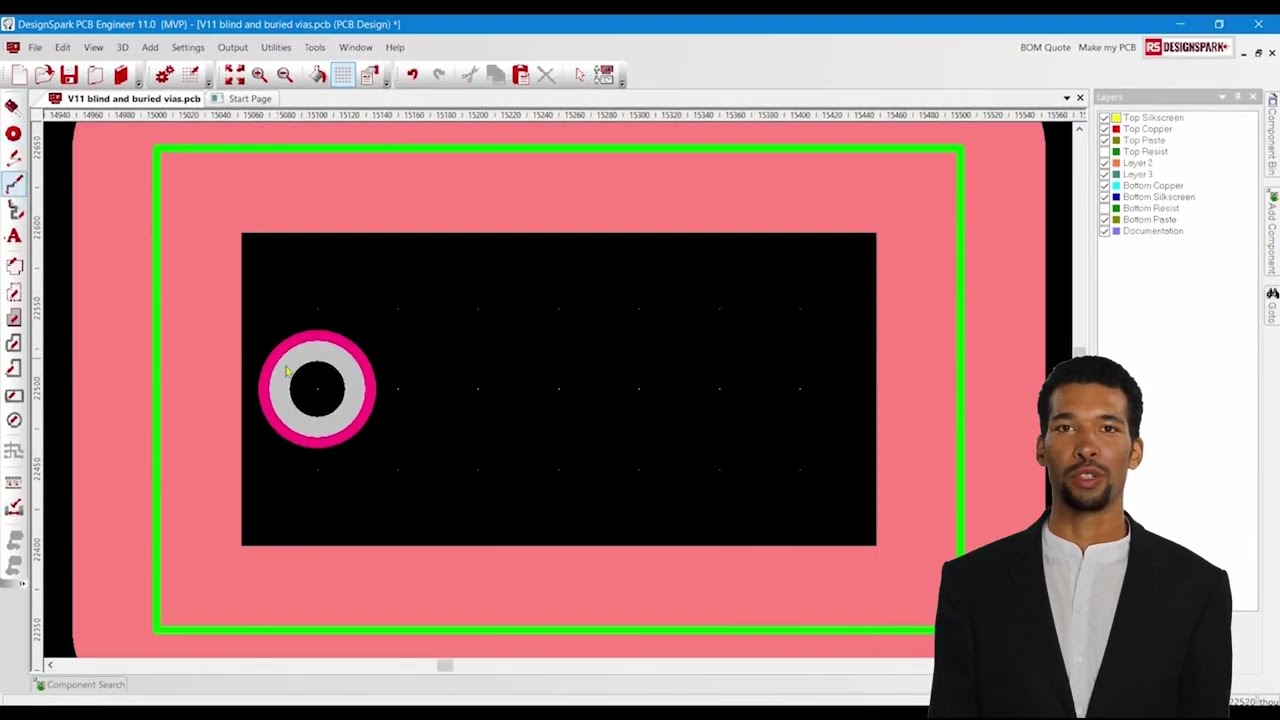This screenshot has height=720, width=1280.
Task: Uncheck the Top Silkscreen layer checkbox
Action: coord(1105,118)
